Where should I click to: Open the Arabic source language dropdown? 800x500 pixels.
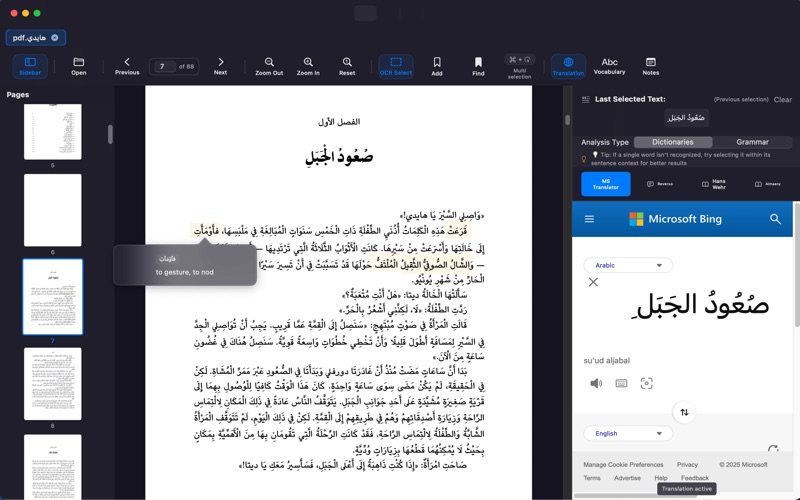[628, 265]
